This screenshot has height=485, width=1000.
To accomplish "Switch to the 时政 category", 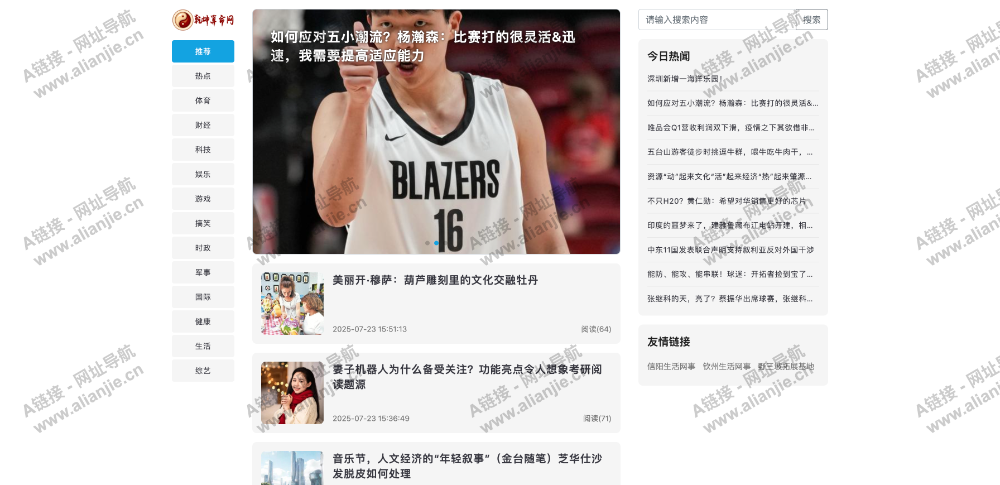I will (x=203, y=248).
